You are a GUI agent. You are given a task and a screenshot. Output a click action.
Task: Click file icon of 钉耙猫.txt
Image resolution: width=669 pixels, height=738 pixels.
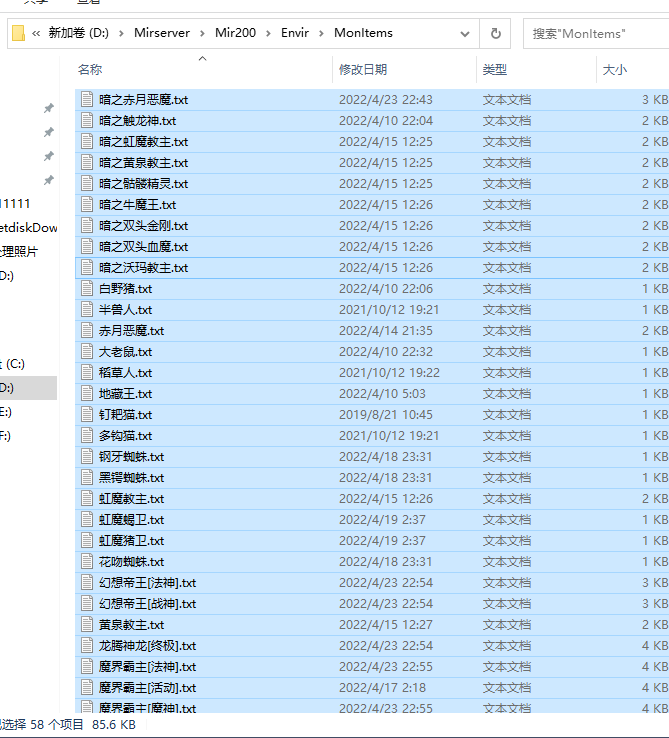click(87, 415)
